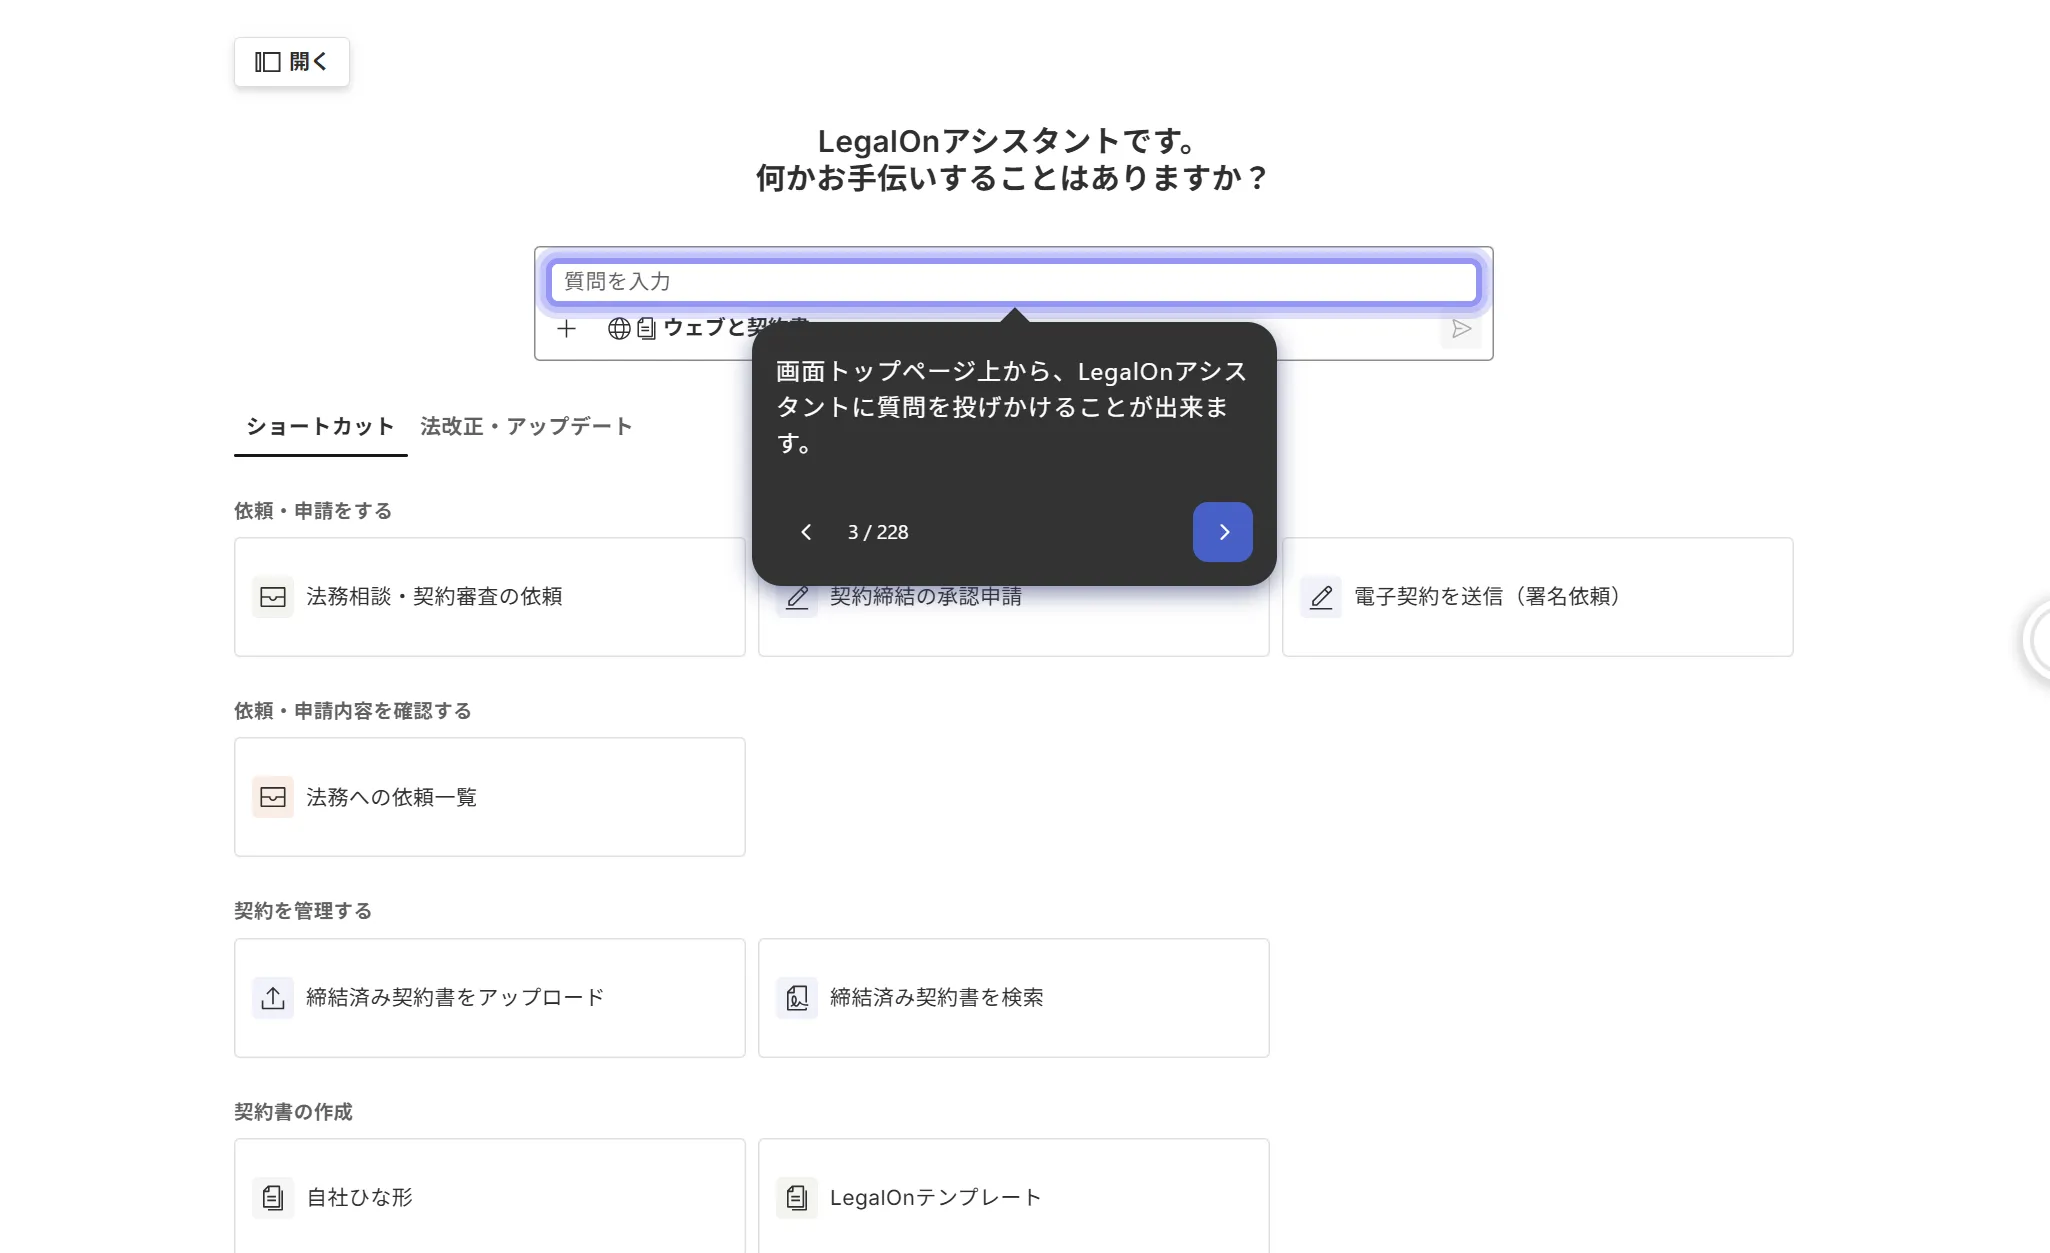The width and height of the screenshot is (2050, 1253).
Task: Open 法務への依頼一覧 card
Action: (x=490, y=797)
